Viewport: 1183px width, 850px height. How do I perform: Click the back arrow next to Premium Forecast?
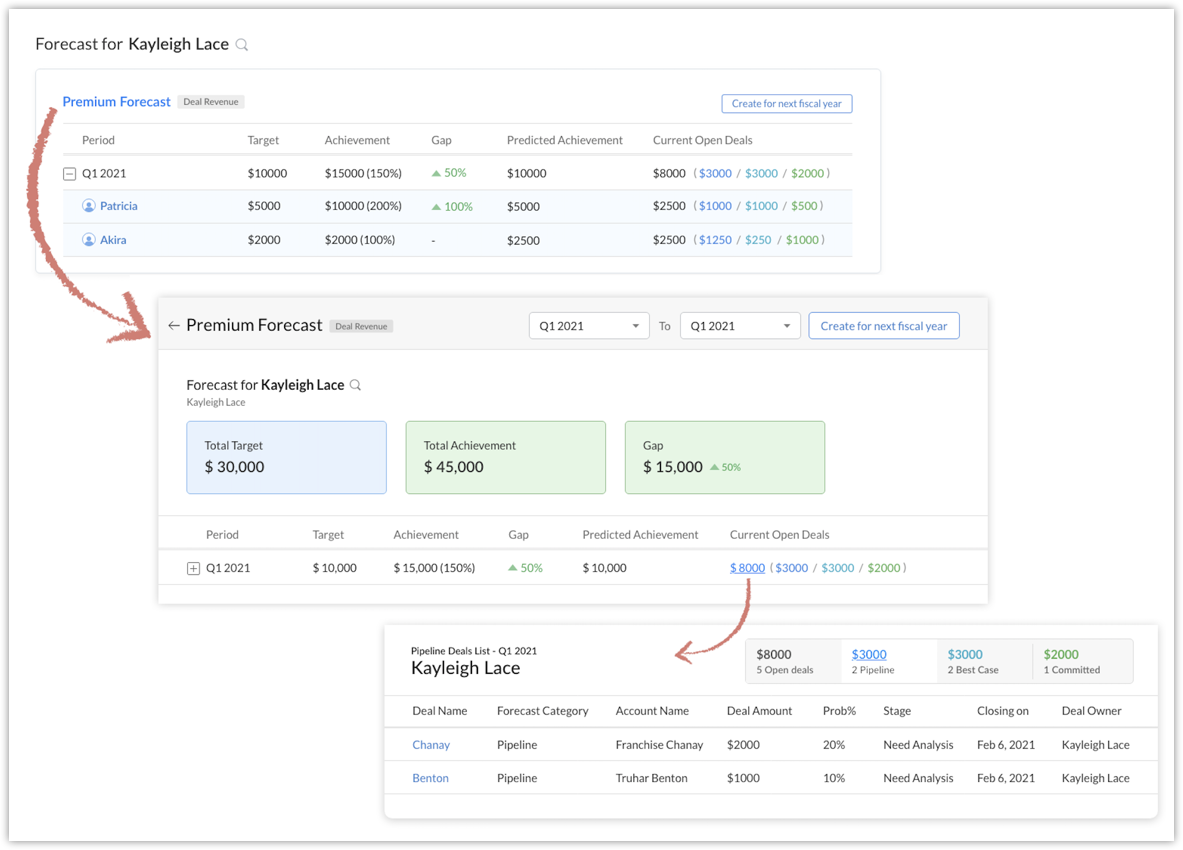tap(174, 326)
